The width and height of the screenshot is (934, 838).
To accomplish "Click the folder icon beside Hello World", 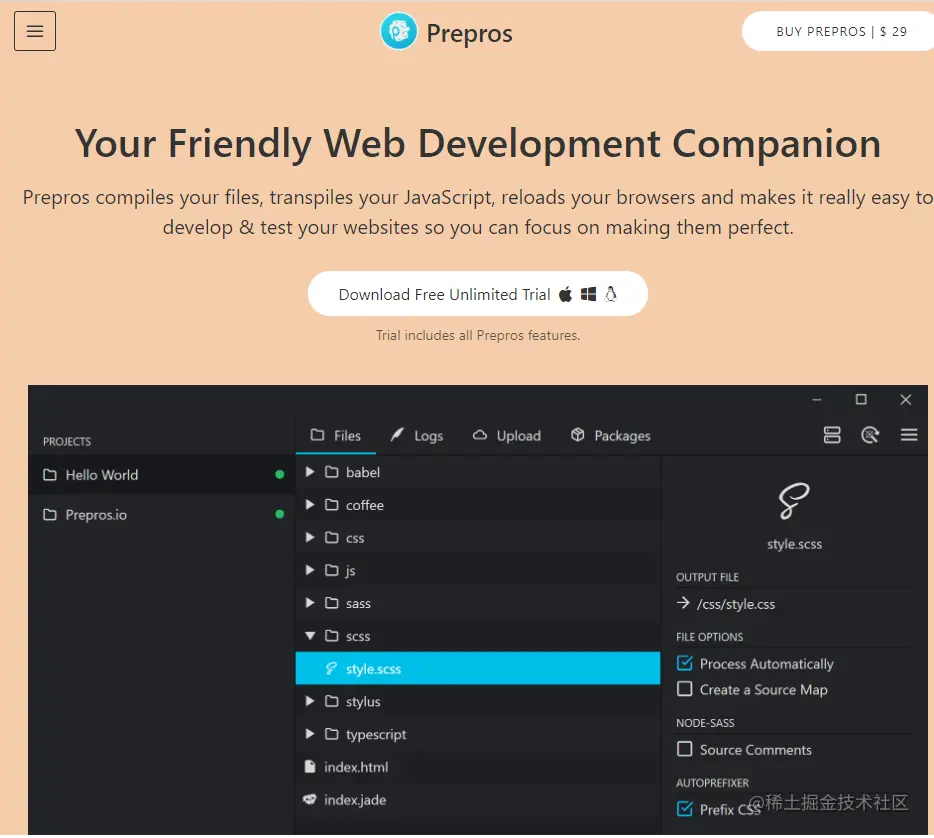I will tap(50, 475).
